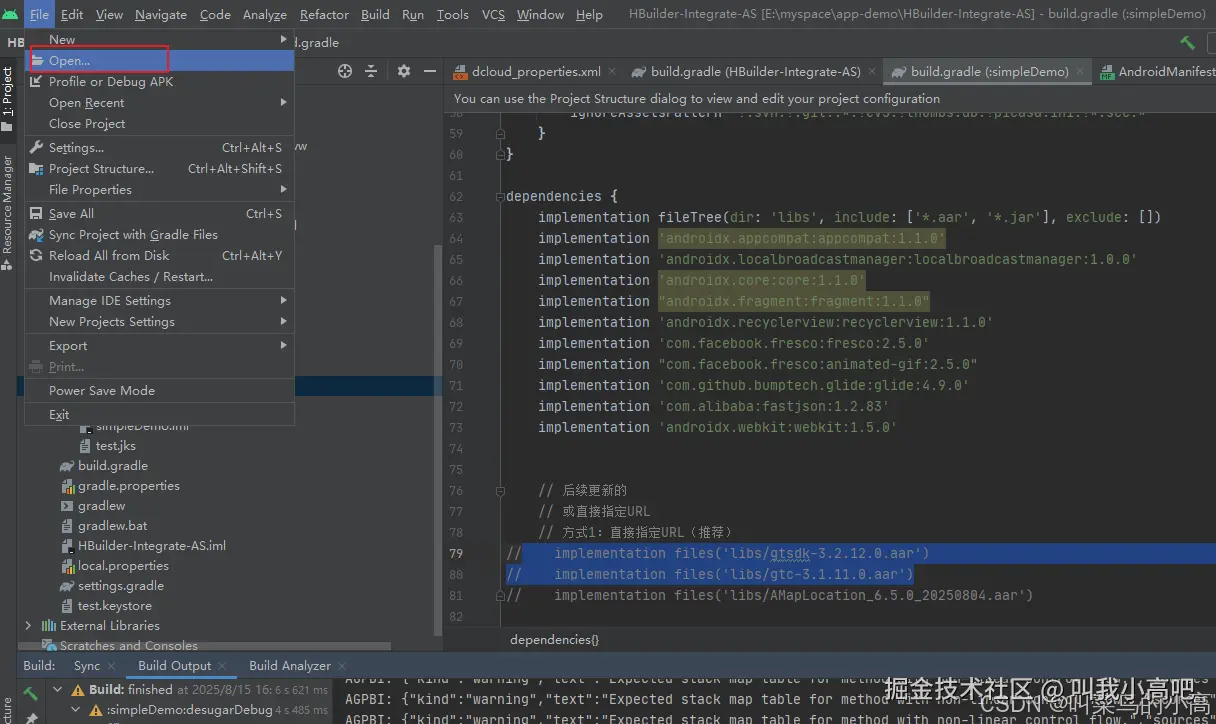This screenshot has width=1216, height=724.
Task: Select HBuilder-Integrate-AS.iml file
Action: tap(152, 545)
